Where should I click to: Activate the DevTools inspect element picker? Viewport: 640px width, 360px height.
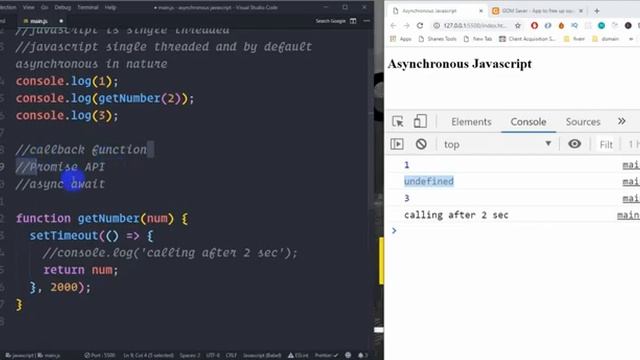(x=398, y=122)
